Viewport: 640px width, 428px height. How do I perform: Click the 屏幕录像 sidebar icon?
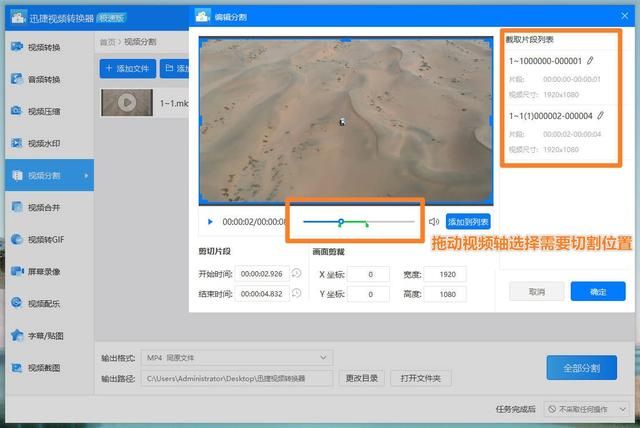(x=17, y=271)
